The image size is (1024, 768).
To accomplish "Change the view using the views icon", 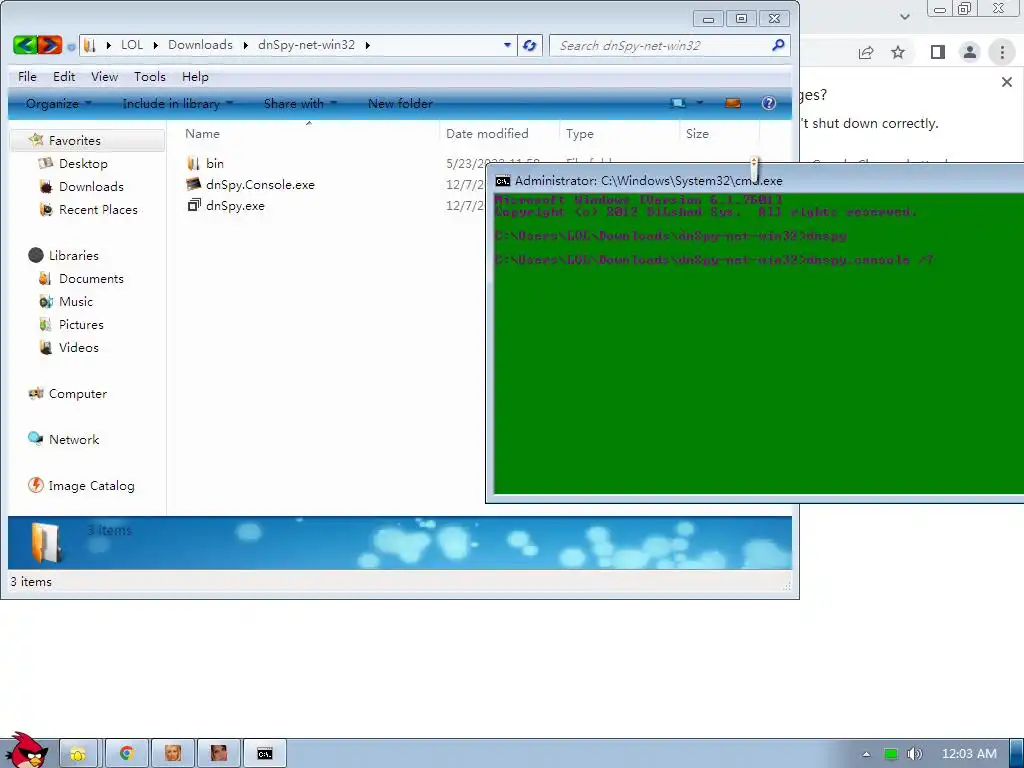I will pyautogui.click(x=679, y=103).
